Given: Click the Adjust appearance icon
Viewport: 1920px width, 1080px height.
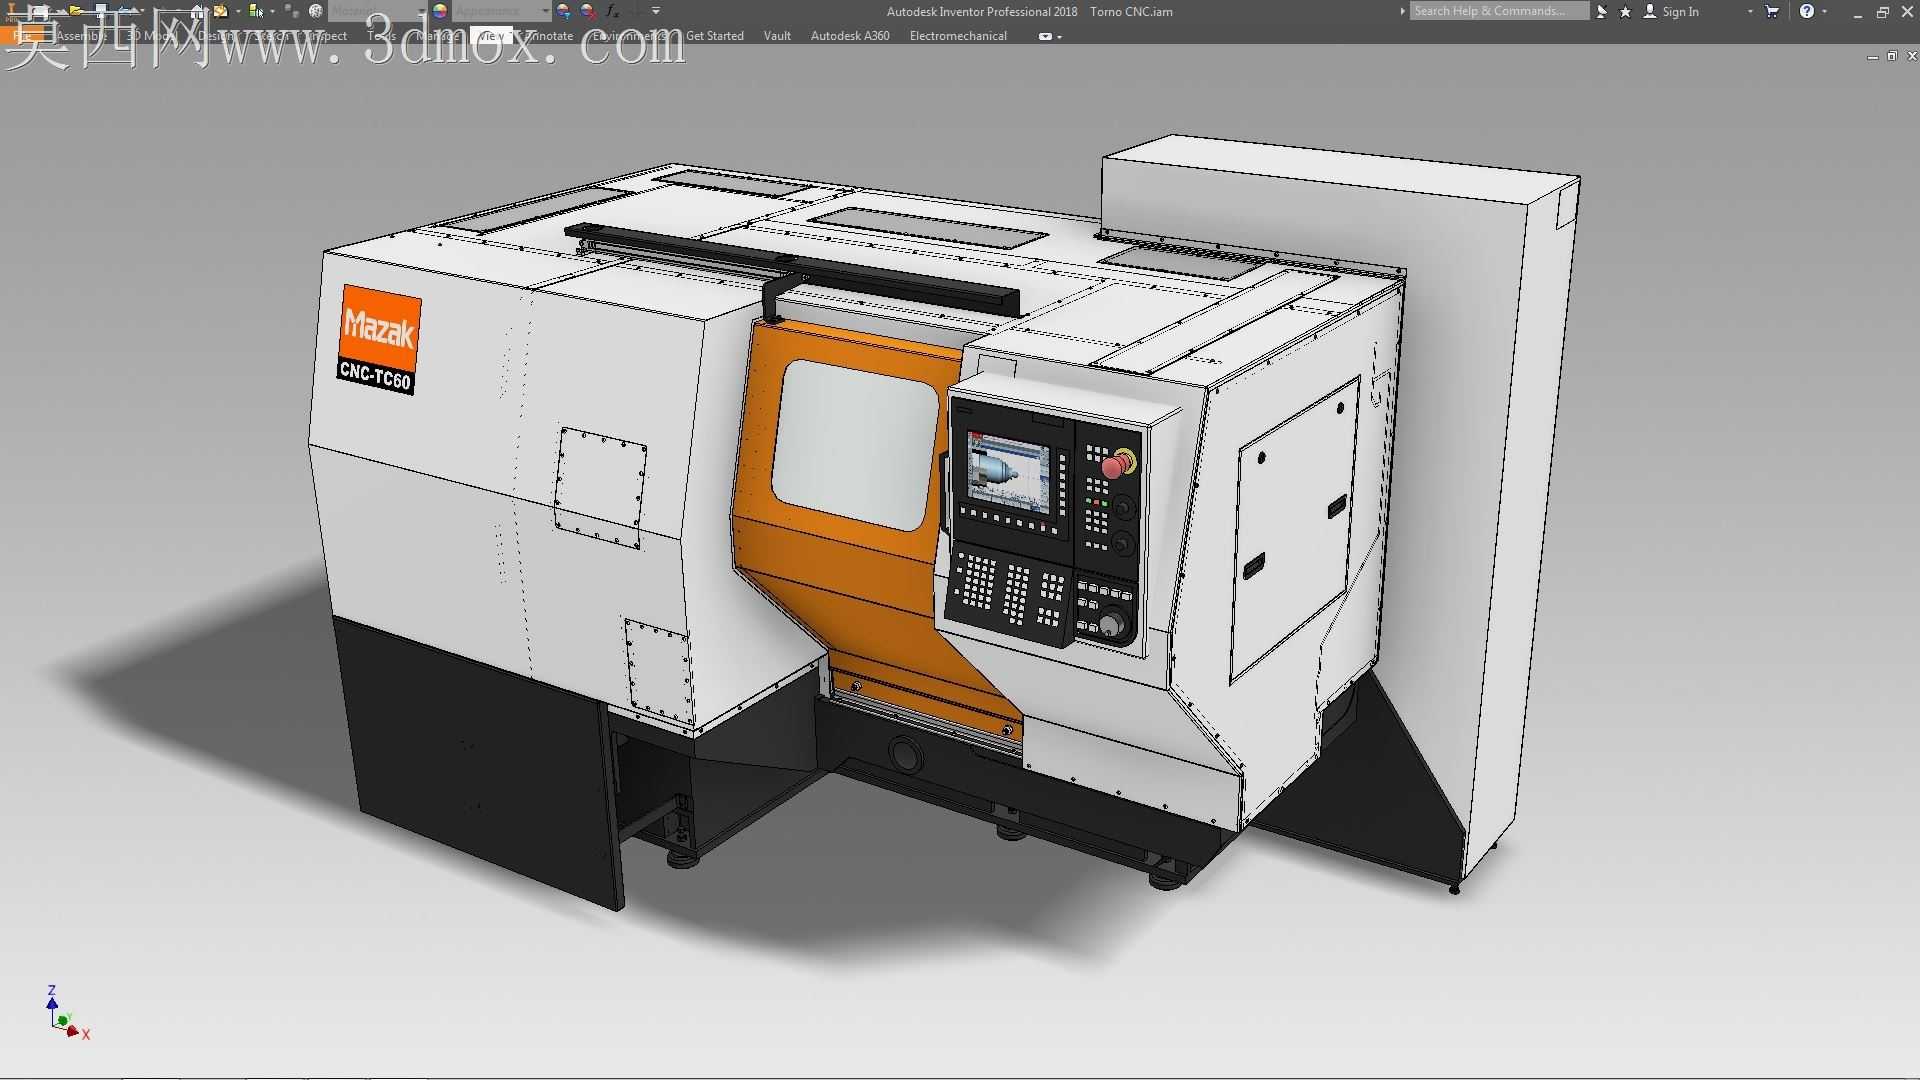Looking at the screenshot, I should [x=564, y=11].
